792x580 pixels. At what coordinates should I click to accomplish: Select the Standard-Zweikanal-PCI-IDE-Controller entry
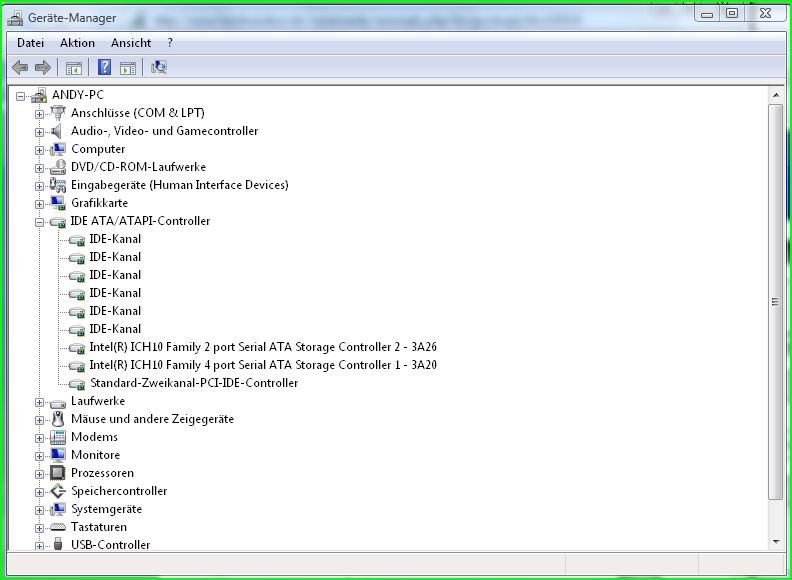point(194,383)
